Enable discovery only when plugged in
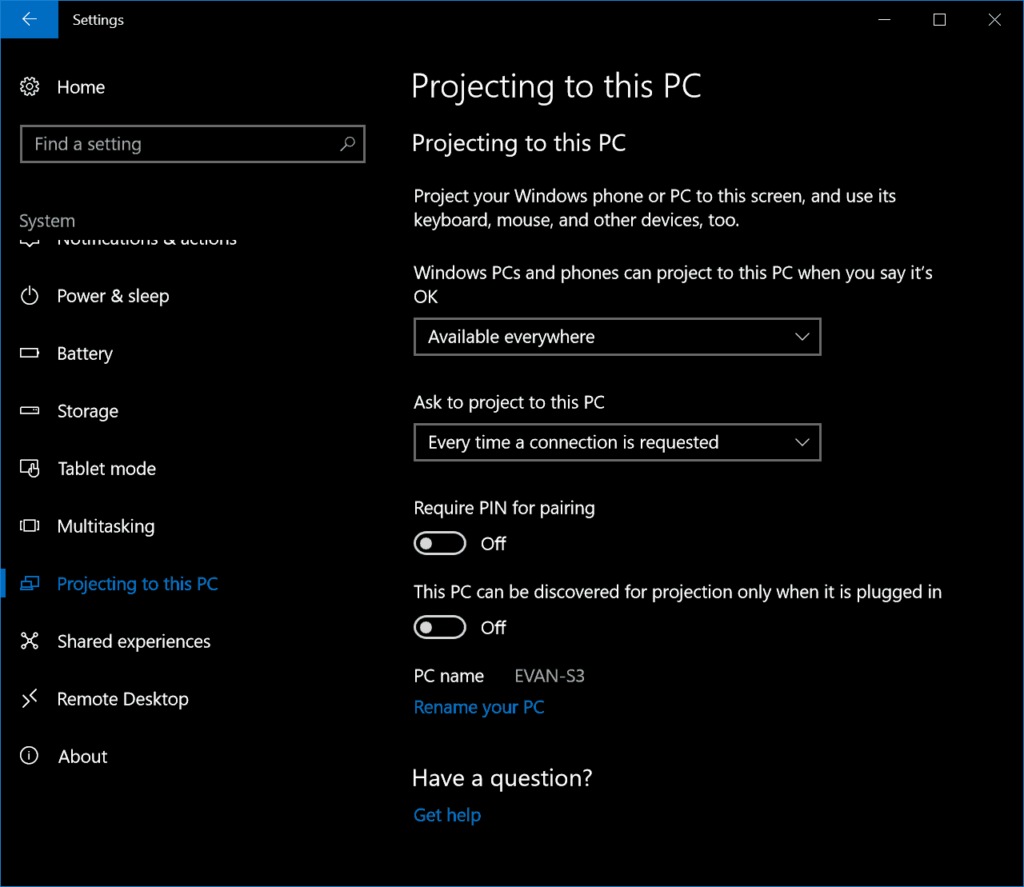 pyautogui.click(x=439, y=627)
